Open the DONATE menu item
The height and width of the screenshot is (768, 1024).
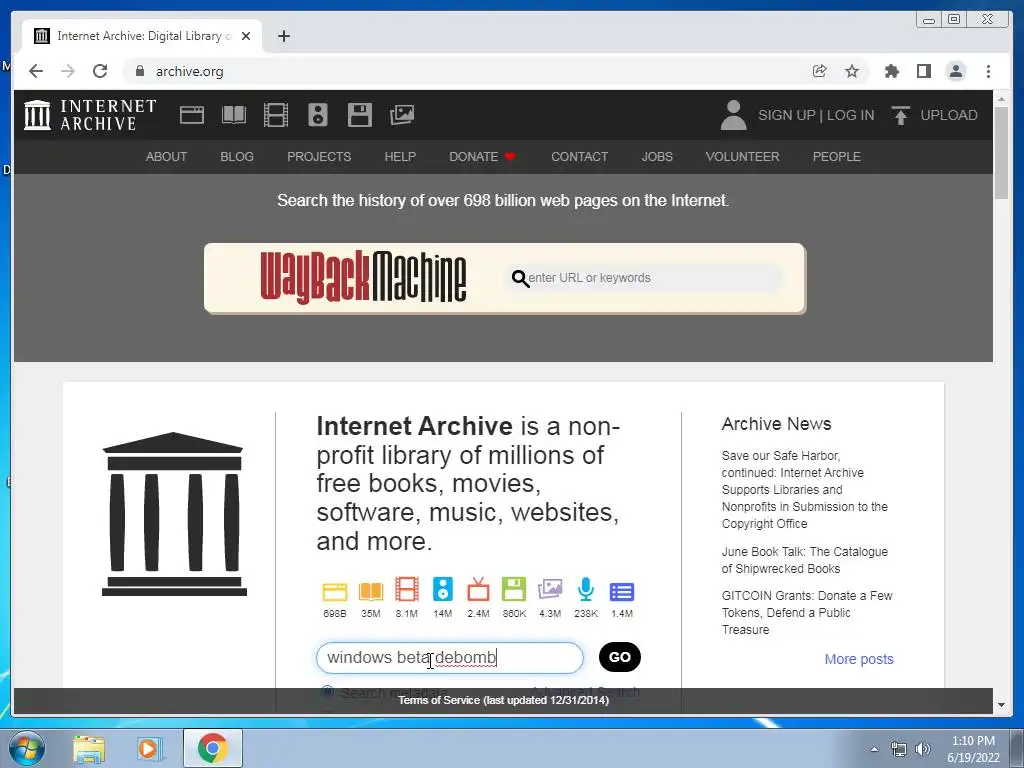pos(482,157)
